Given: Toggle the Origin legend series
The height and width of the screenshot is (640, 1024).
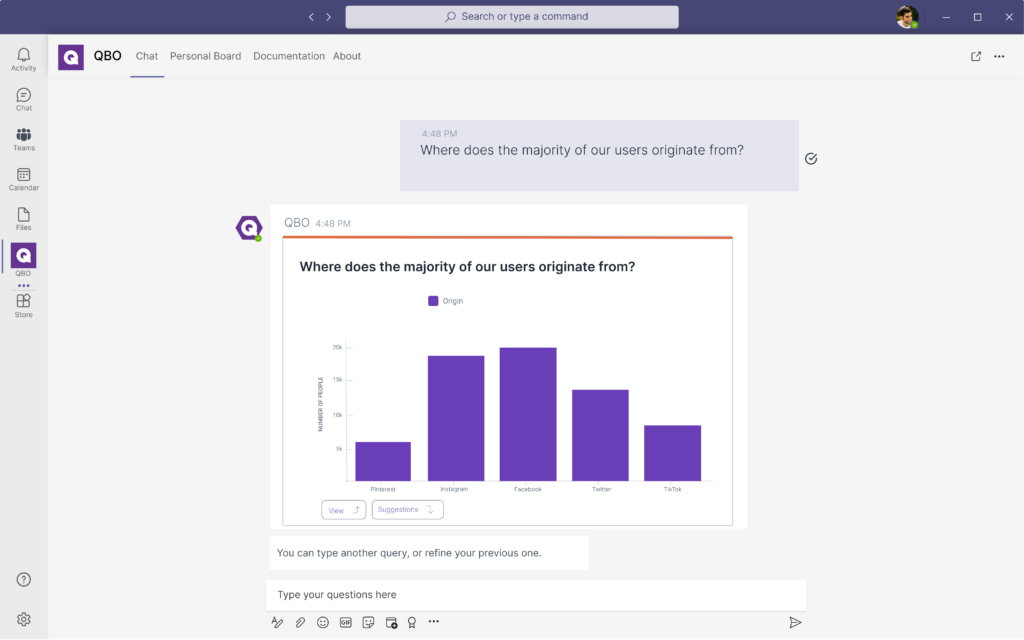Looking at the screenshot, I should coord(445,300).
